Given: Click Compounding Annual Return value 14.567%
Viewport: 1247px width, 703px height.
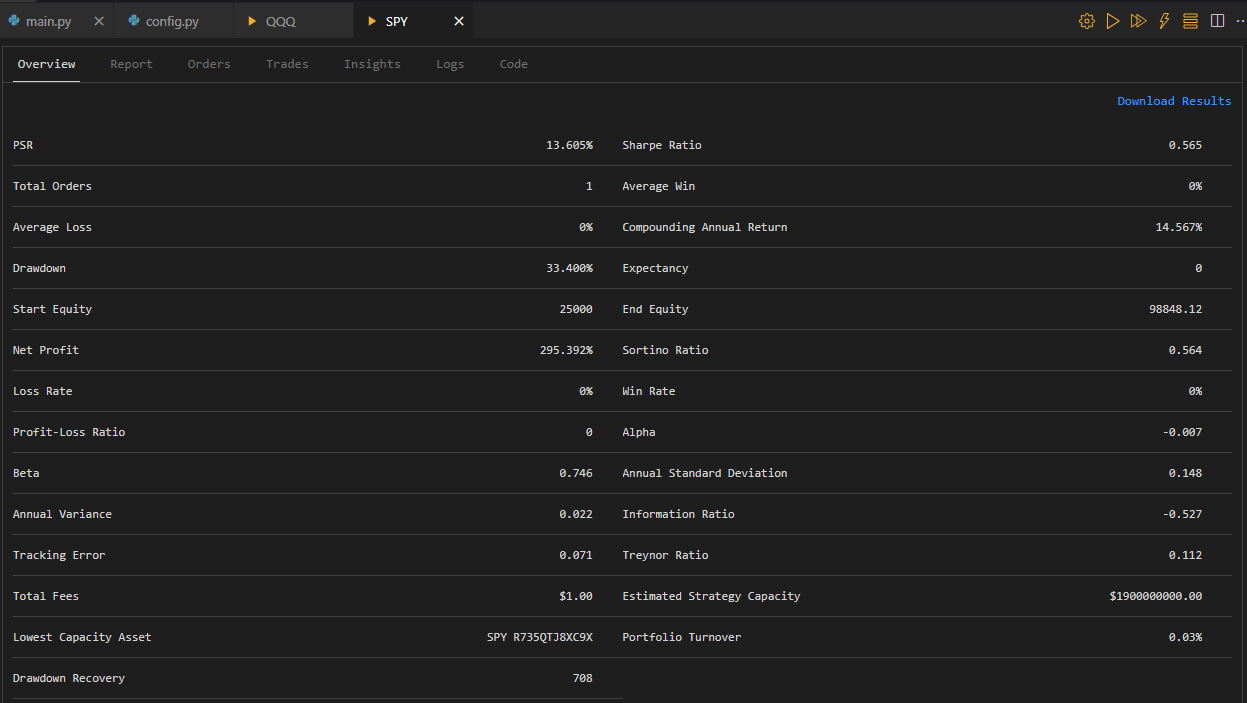Looking at the screenshot, I should tap(1178, 227).
